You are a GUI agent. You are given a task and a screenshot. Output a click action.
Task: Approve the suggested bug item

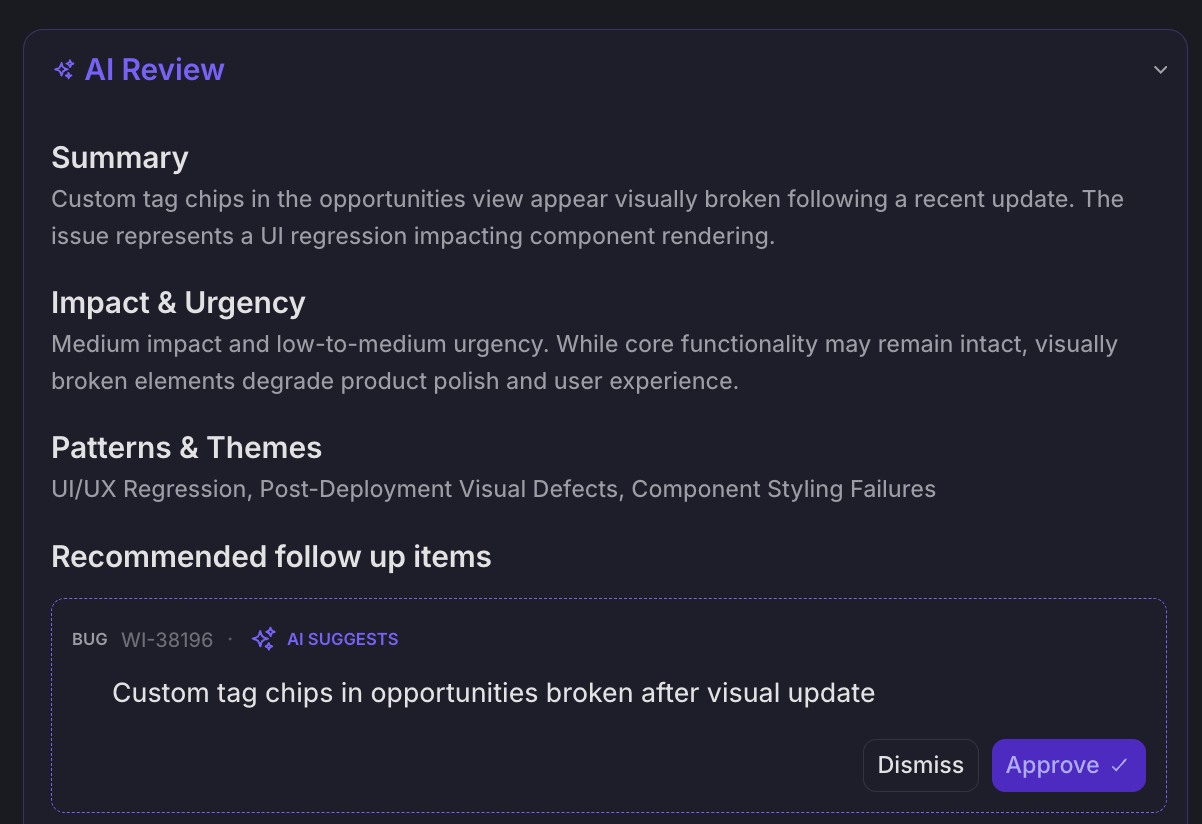[1068, 765]
